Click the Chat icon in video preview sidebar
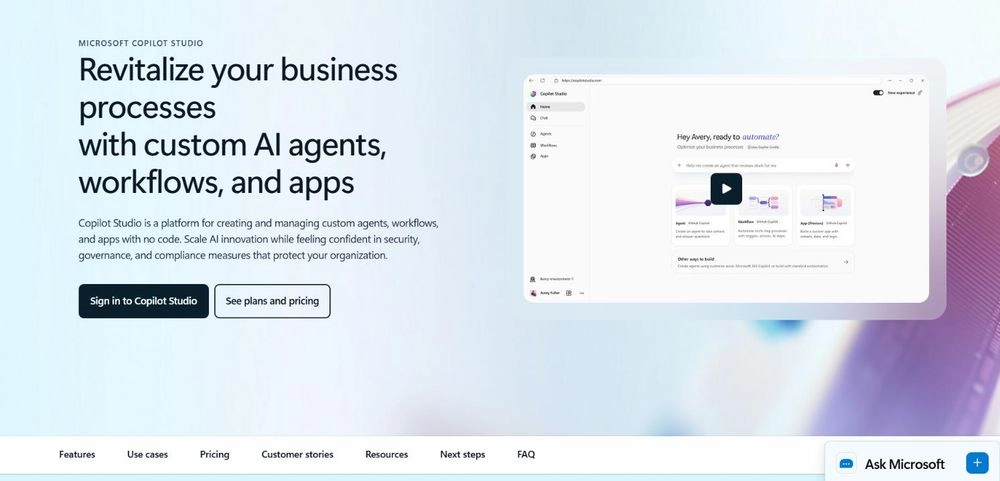1000x481 pixels. 533,118
